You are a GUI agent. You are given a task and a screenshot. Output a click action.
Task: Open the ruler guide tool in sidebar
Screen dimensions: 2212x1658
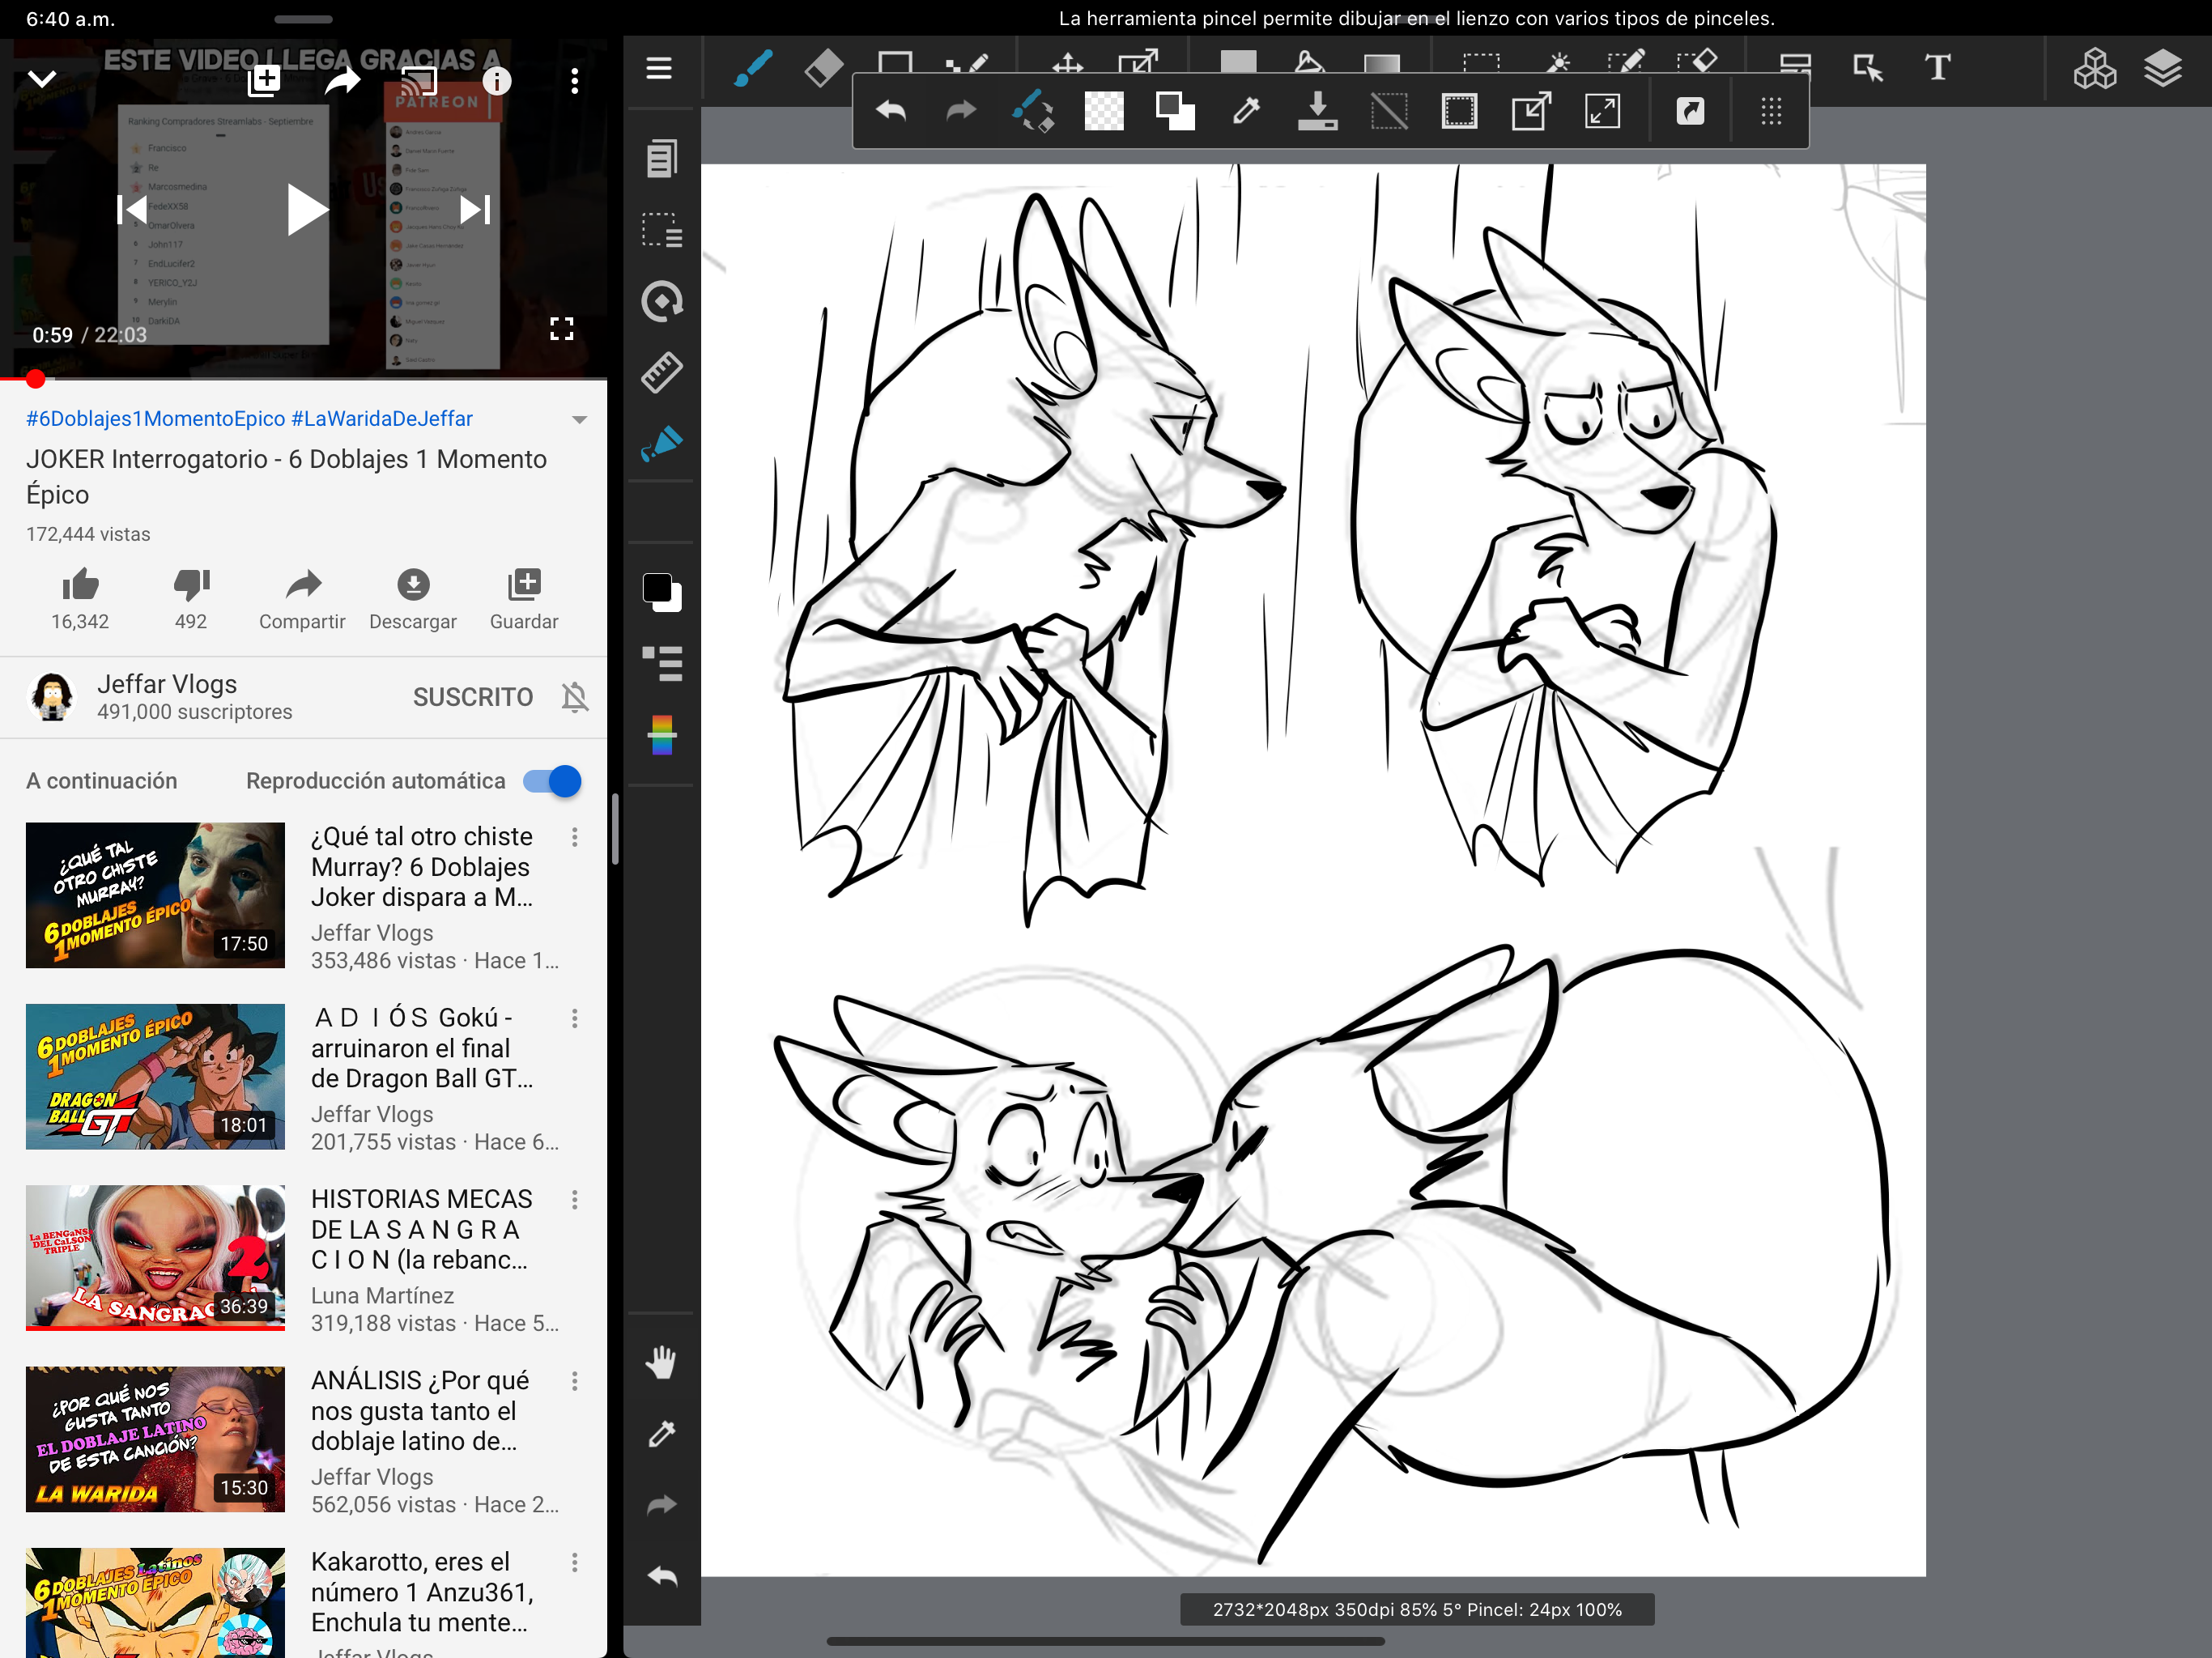(661, 372)
